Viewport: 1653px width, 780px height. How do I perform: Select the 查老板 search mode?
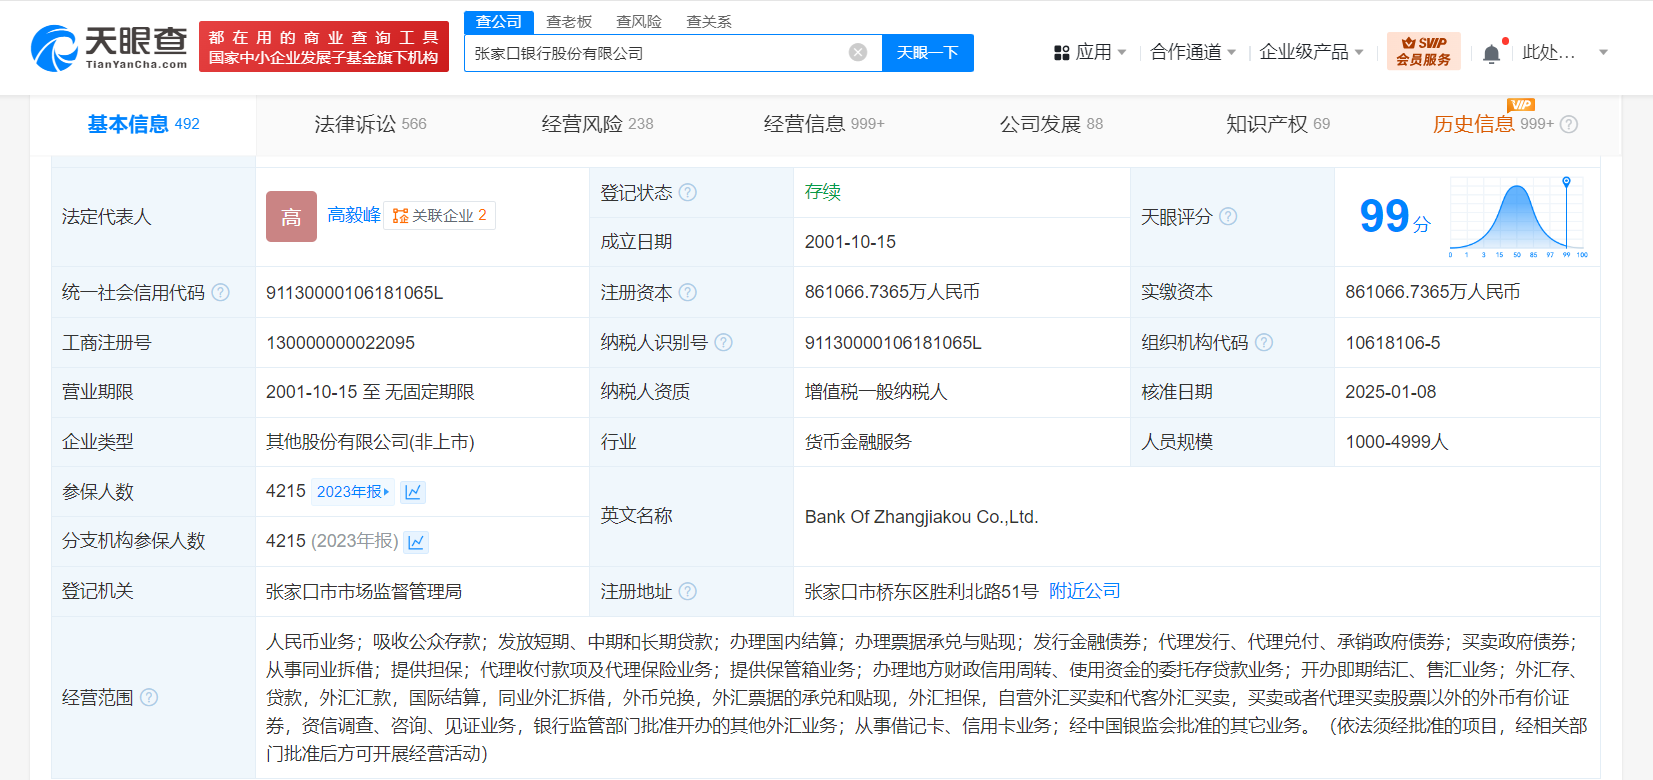[x=569, y=21]
